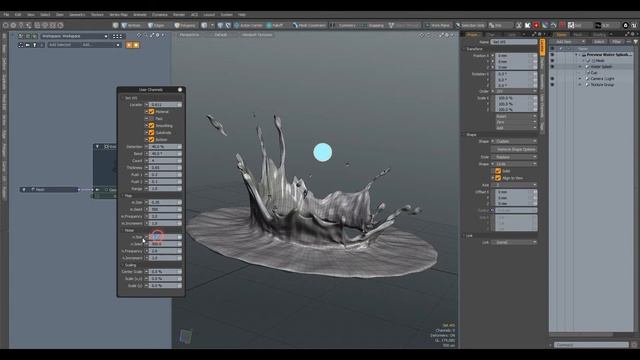The image size is (640, 360).
Task: Open the Add Item dropdown
Action: (x=570, y=42)
